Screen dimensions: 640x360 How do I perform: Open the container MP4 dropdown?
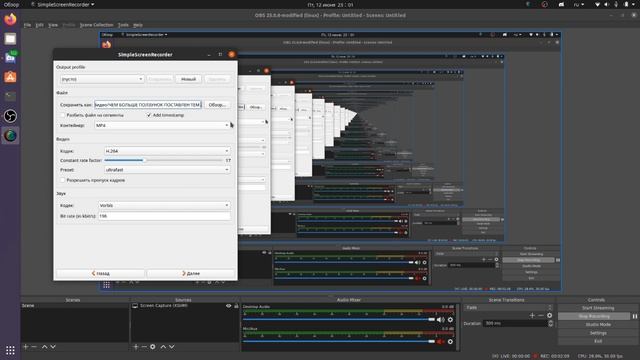tap(162, 125)
